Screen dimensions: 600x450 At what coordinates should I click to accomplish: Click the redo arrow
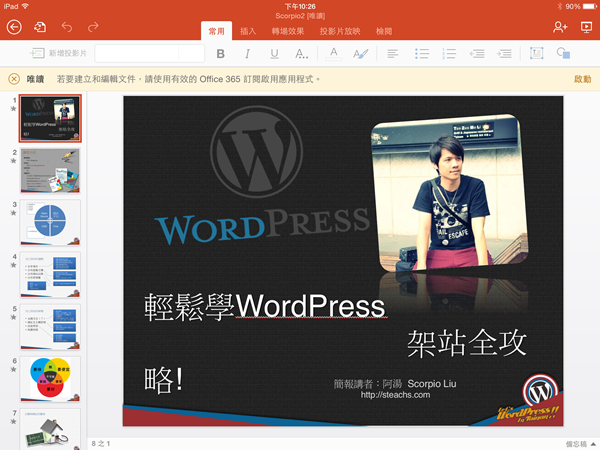click(93, 28)
